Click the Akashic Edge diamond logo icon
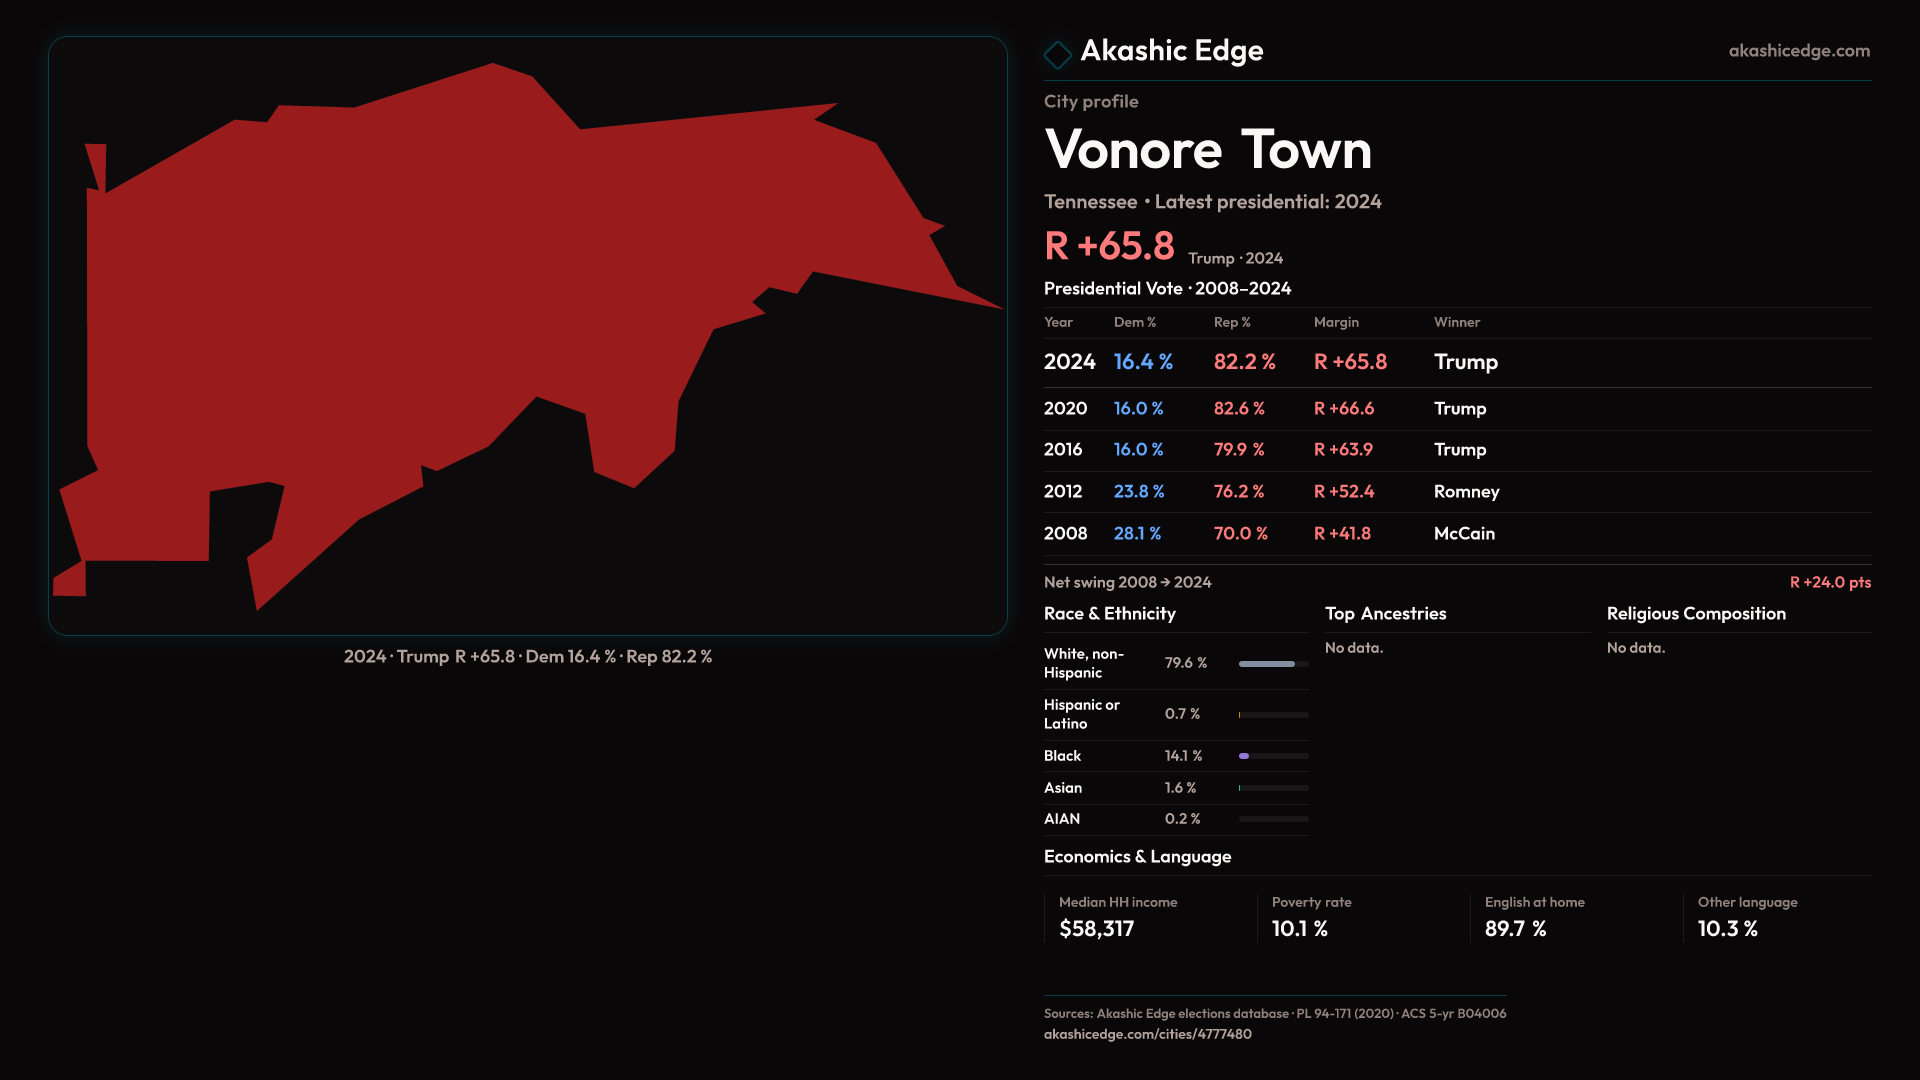This screenshot has width=1920, height=1080. [x=1057, y=54]
